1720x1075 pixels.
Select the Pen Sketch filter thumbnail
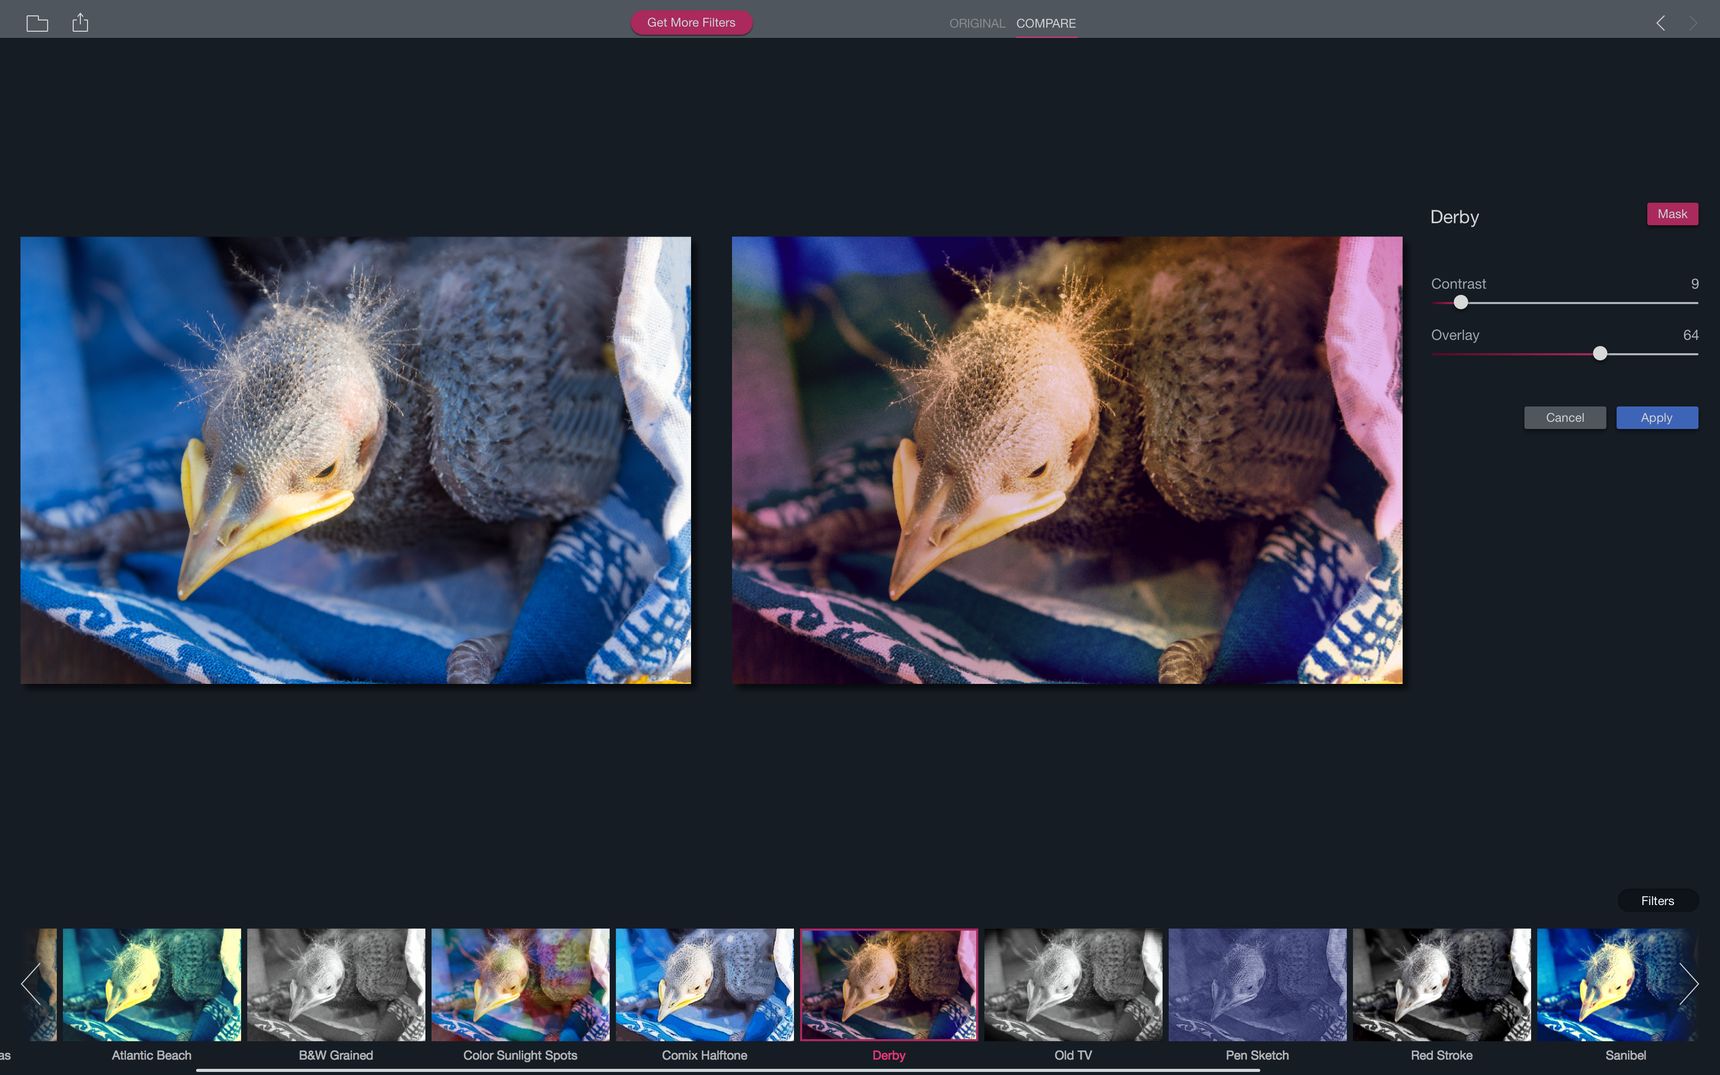point(1257,985)
